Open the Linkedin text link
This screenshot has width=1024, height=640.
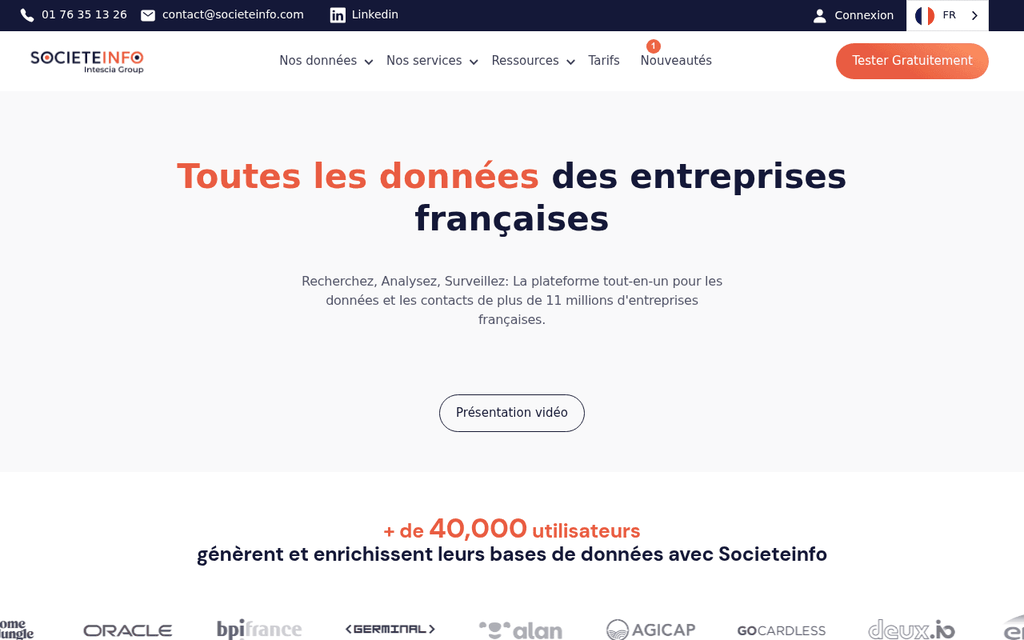[375, 14]
